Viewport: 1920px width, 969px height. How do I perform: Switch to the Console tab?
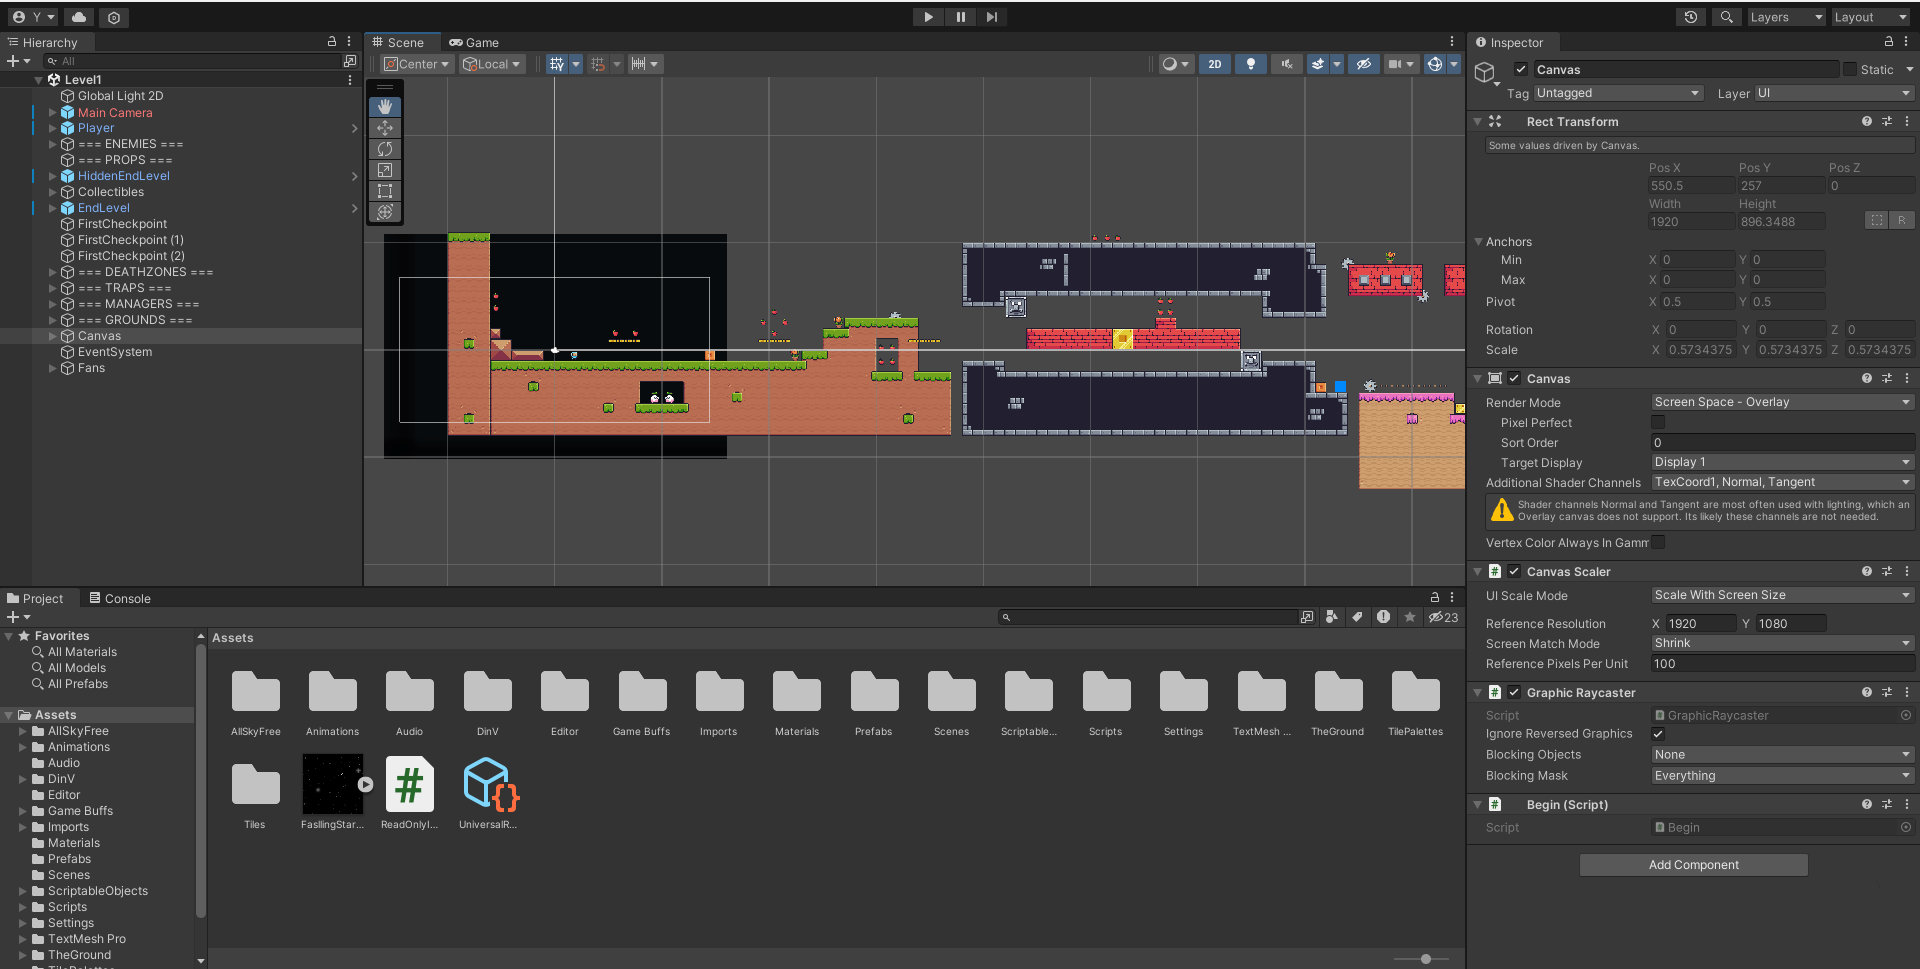(120, 599)
